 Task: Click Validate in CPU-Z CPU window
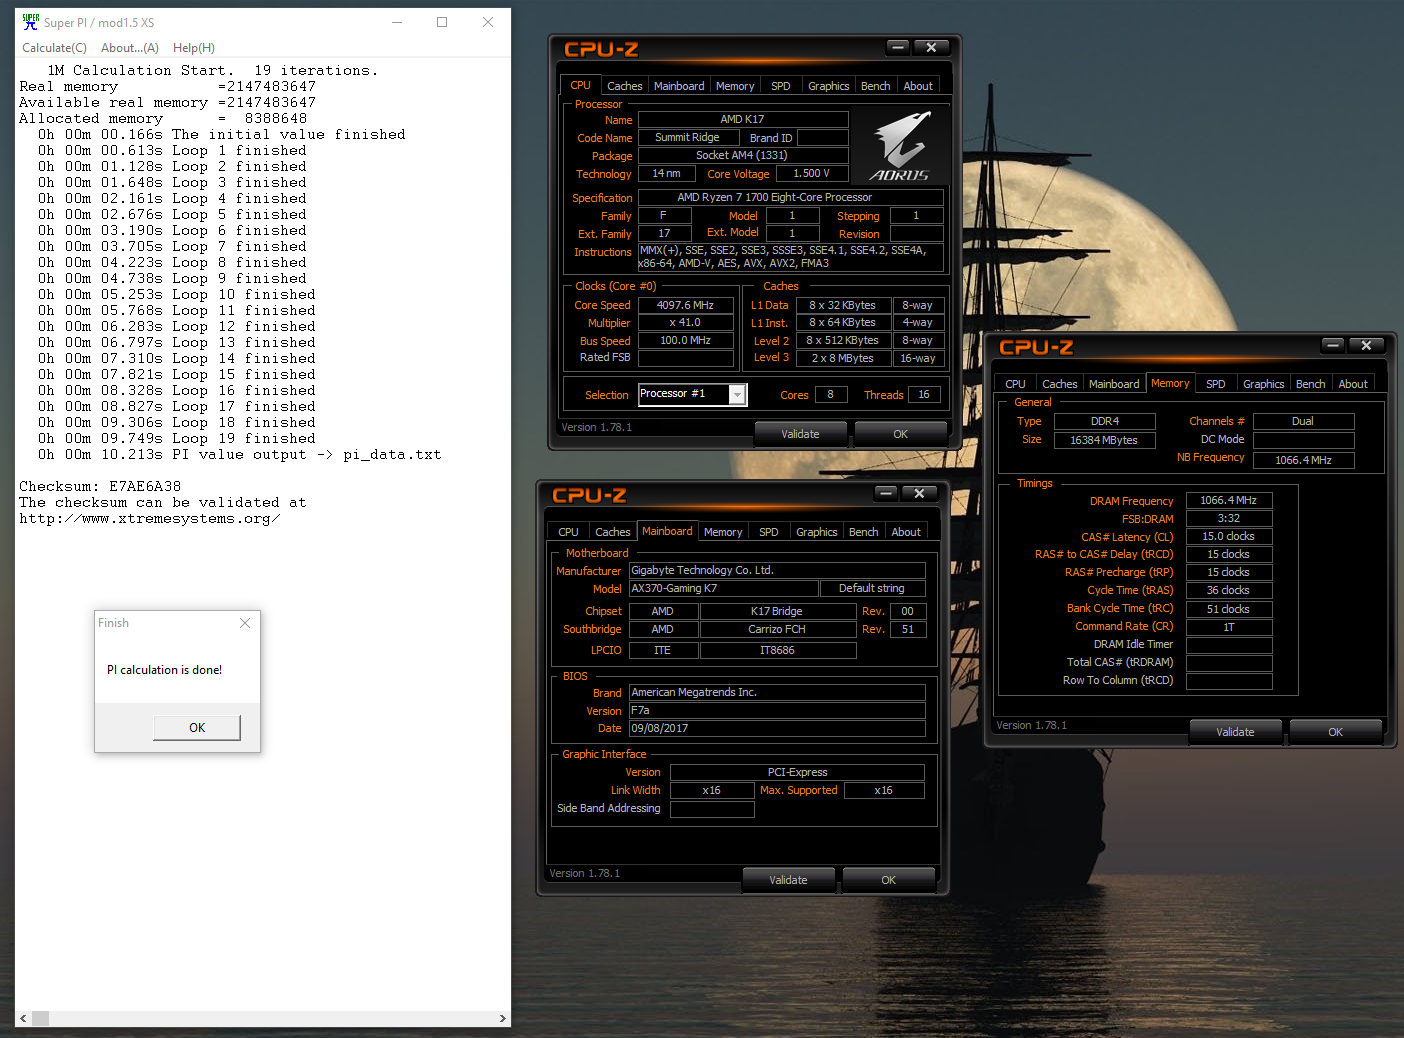pyautogui.click(x=800, y=434)
